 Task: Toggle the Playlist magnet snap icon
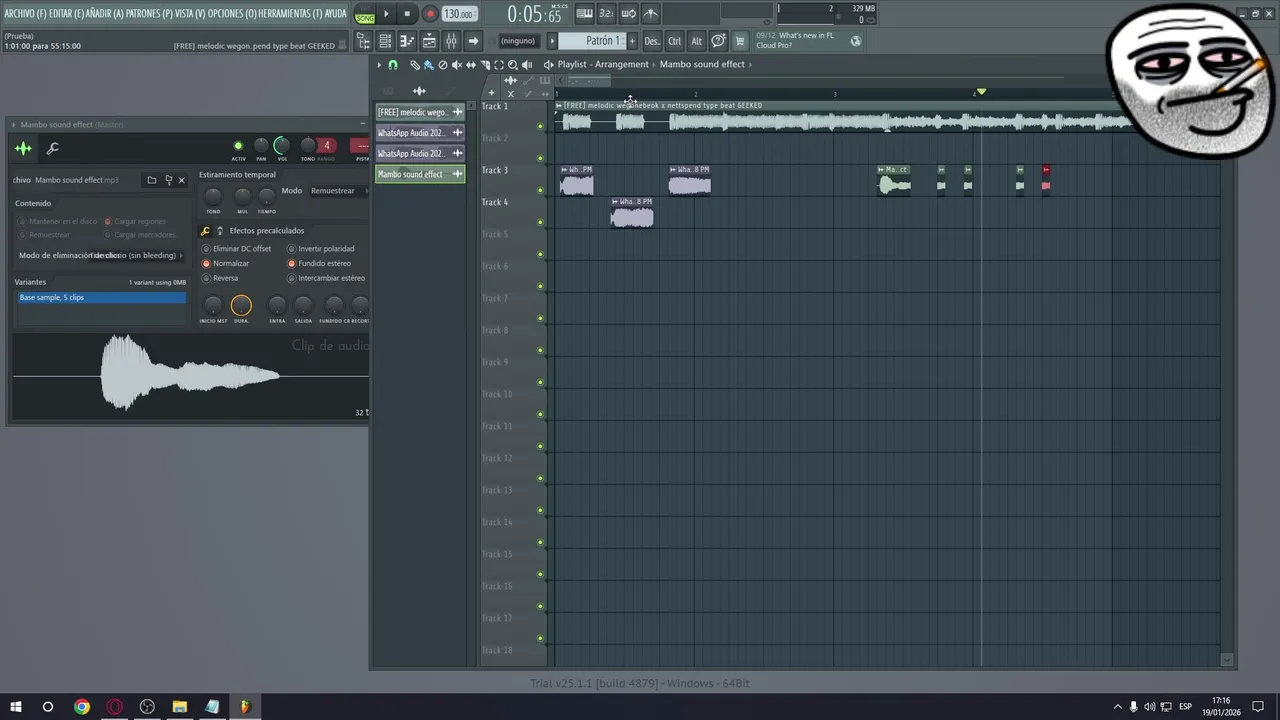(x=392, y=64)
